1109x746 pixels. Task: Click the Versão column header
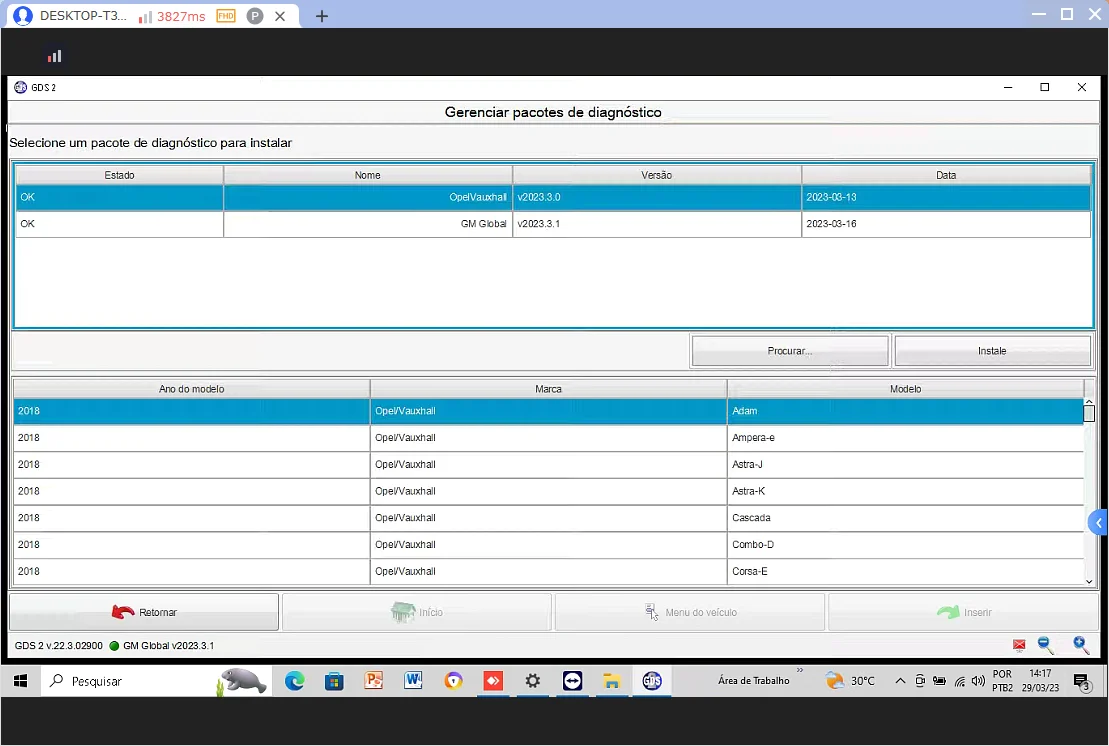coord(656,175)
